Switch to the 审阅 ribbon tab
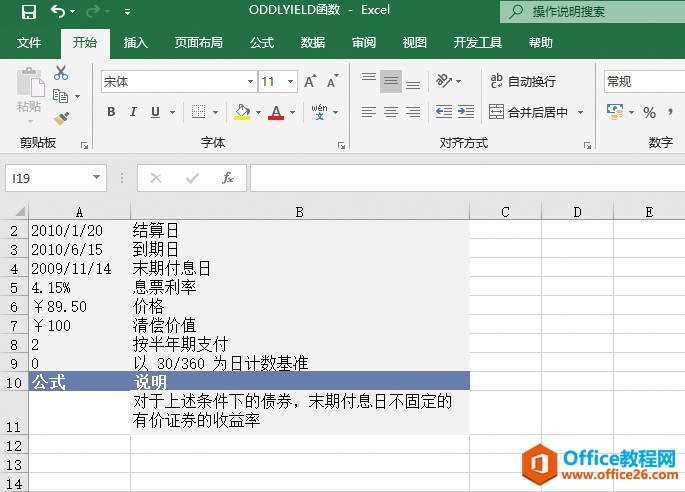685x492 pixels. click(363, 43)
